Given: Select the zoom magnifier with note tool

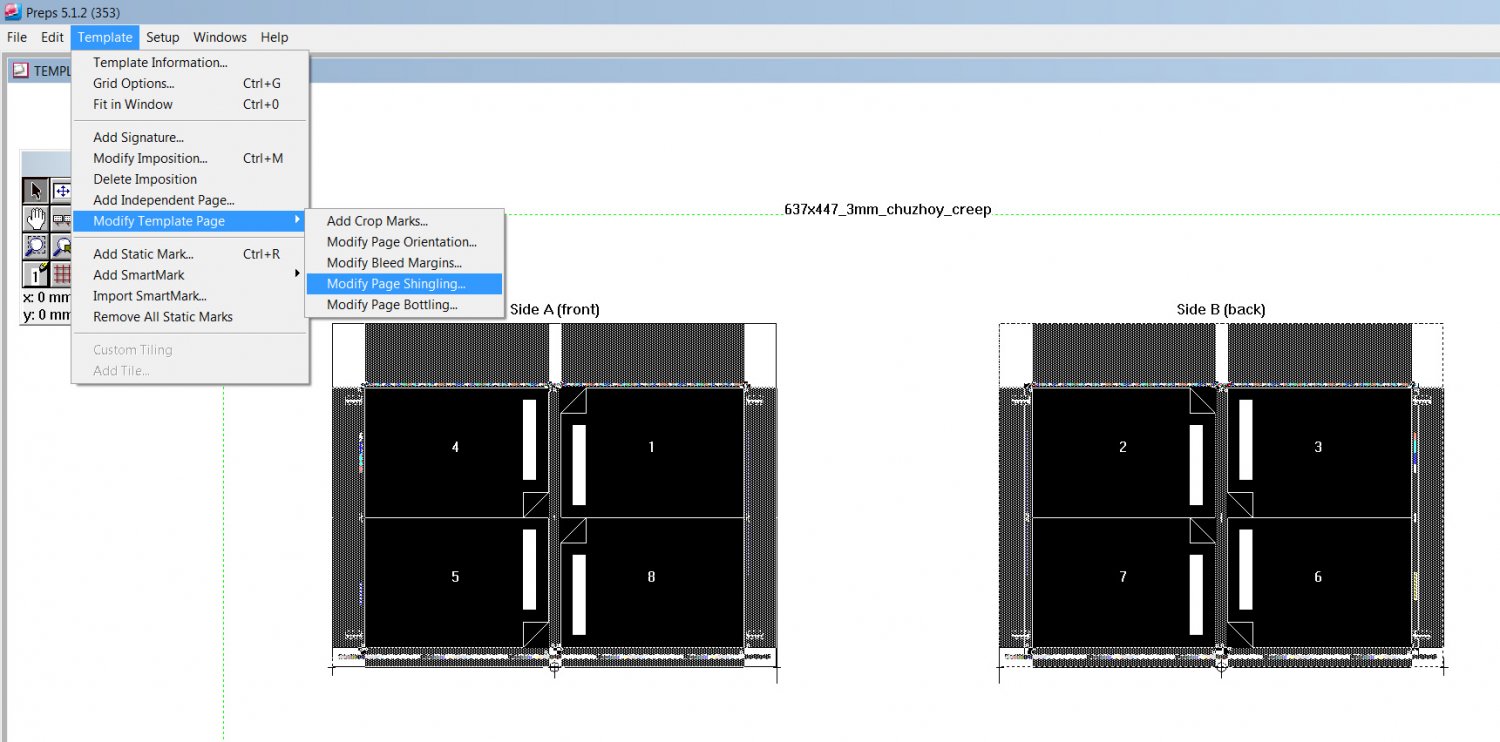Looking at the screenshot, I should coord(61,246).
